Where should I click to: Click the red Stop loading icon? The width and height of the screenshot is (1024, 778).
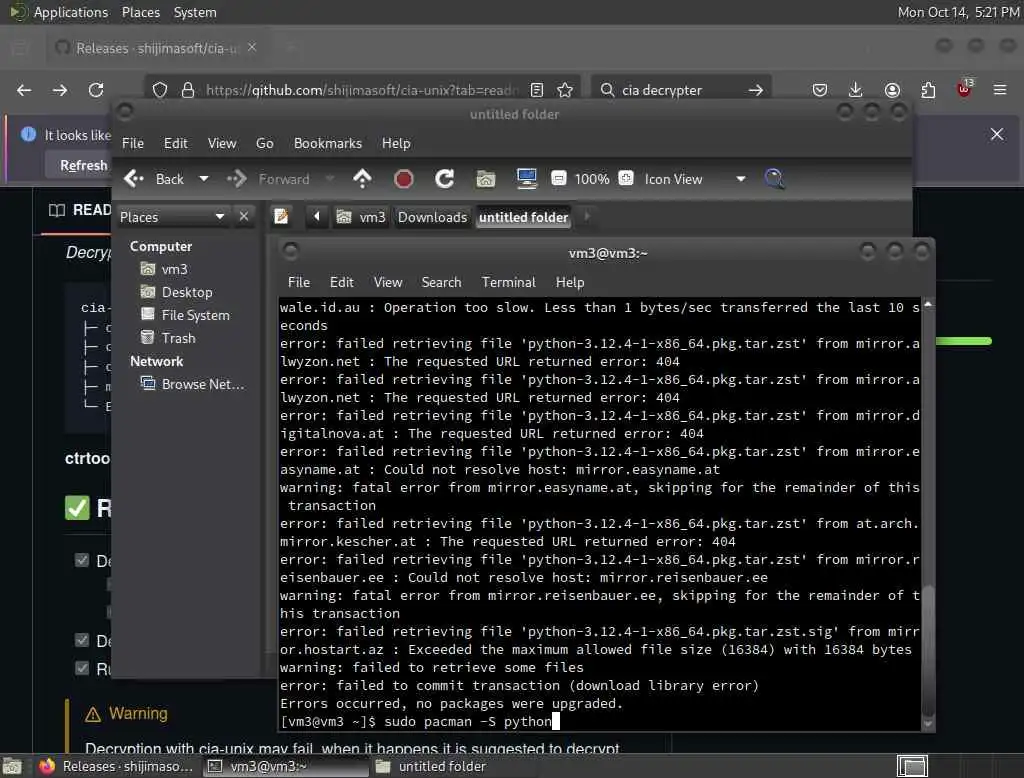pyautogui.click(x=404, y=178)
